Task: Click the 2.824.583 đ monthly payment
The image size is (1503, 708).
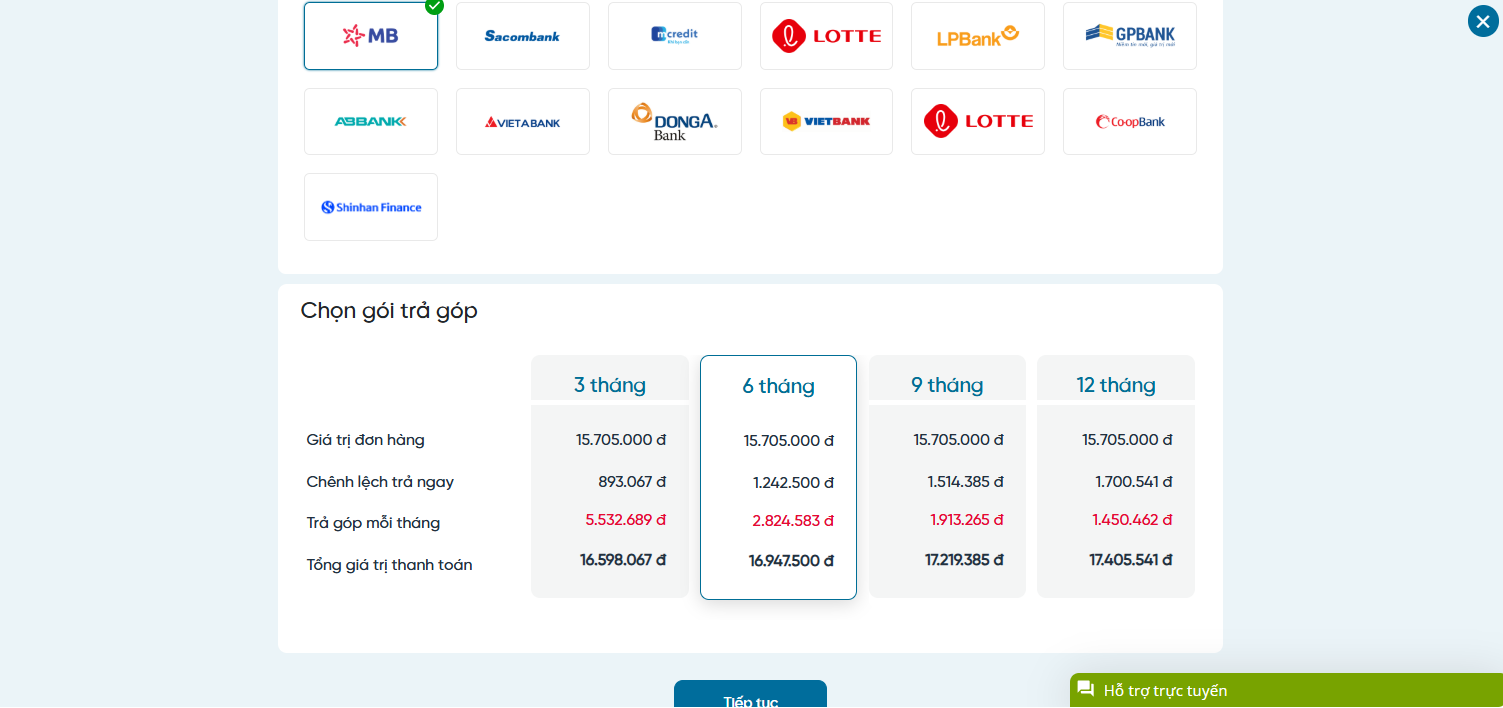Action: [793, 521]
